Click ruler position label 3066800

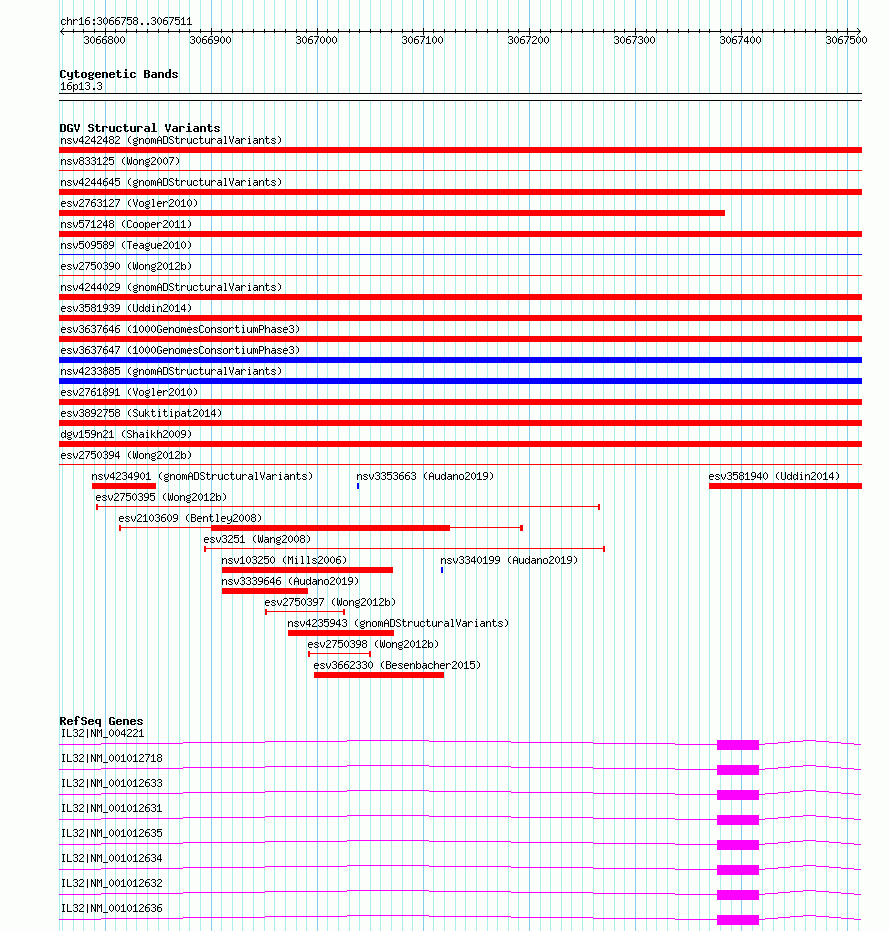pos(104,40)
